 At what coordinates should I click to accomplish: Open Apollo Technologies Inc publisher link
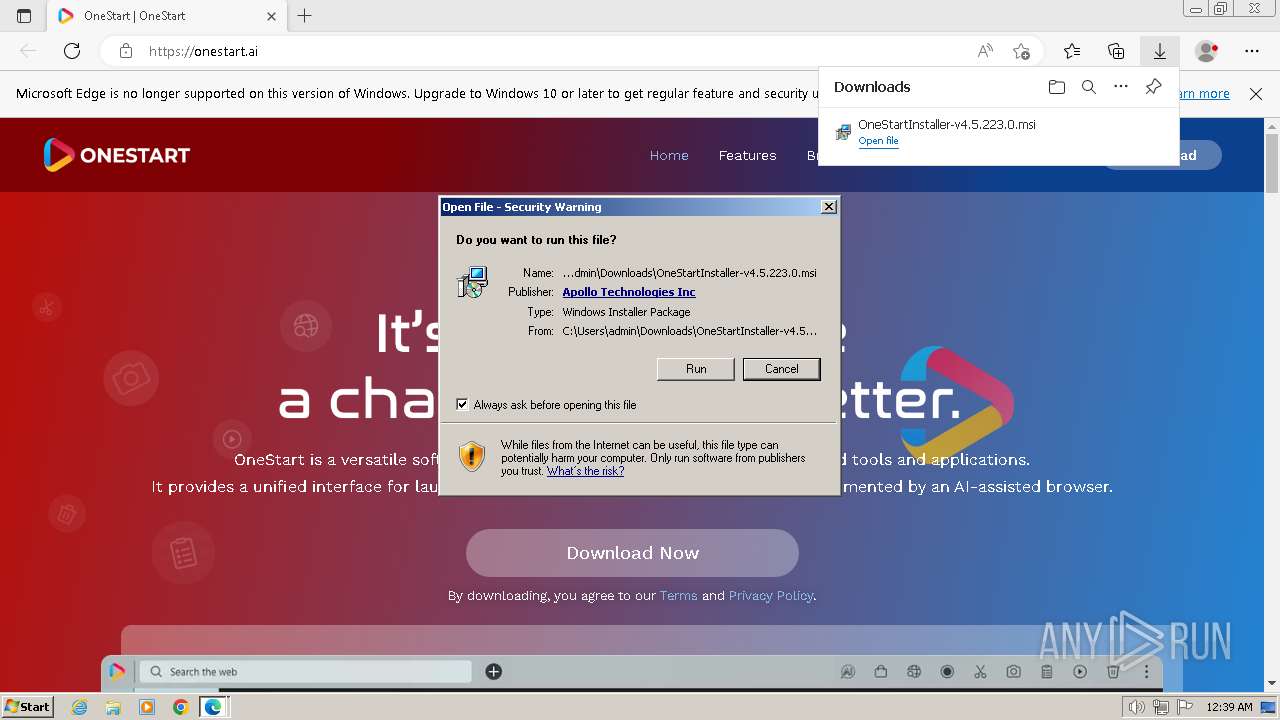pyautogui.click(x=629, y=292)
